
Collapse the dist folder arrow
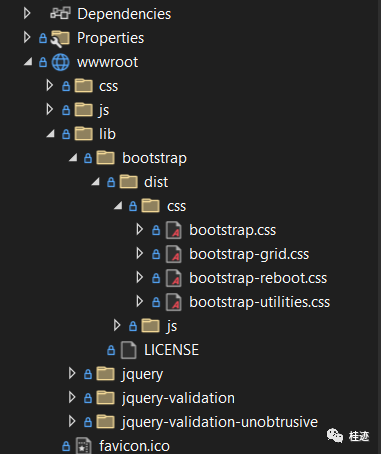click(96, 182)
